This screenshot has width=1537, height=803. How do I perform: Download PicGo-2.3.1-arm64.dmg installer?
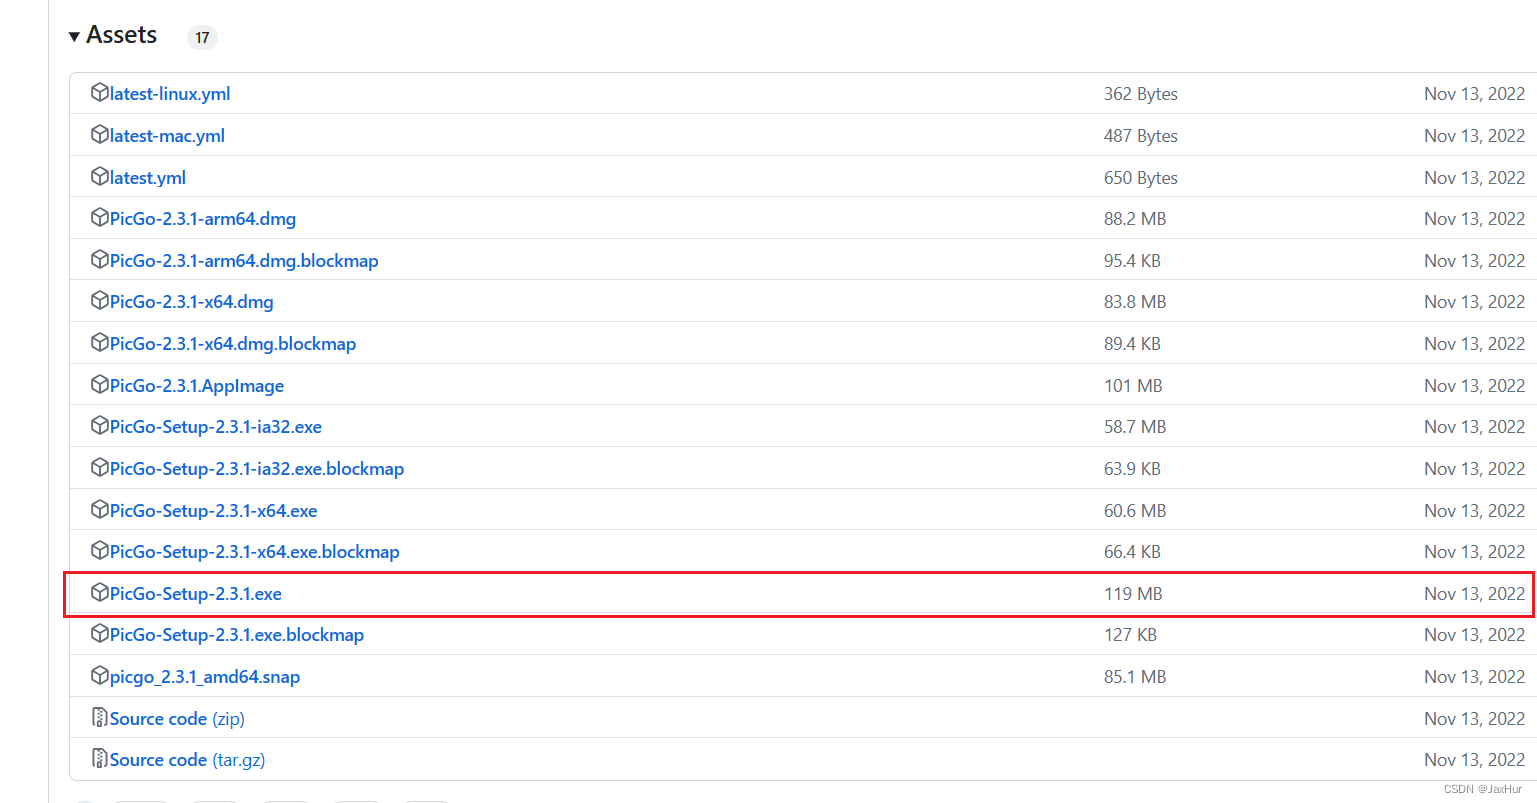(203, 219)
